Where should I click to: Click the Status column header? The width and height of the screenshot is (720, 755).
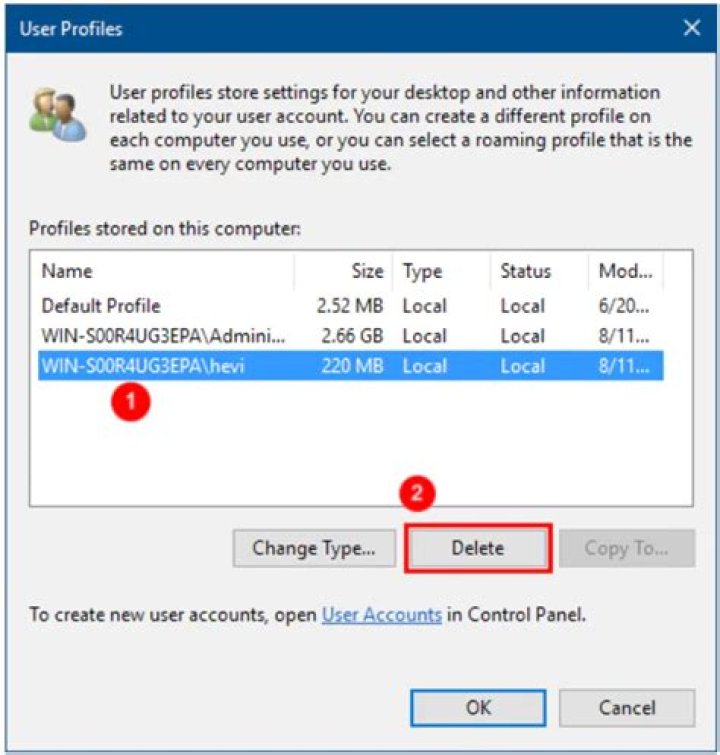tap(525, 271)
